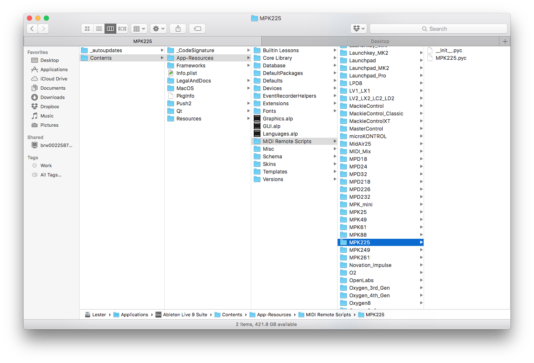Image resolution: width=534 pixels, height=363 pixels.
Task: Expand the Oxygen_3rd_Gen folder arrow
Action: 421,288
